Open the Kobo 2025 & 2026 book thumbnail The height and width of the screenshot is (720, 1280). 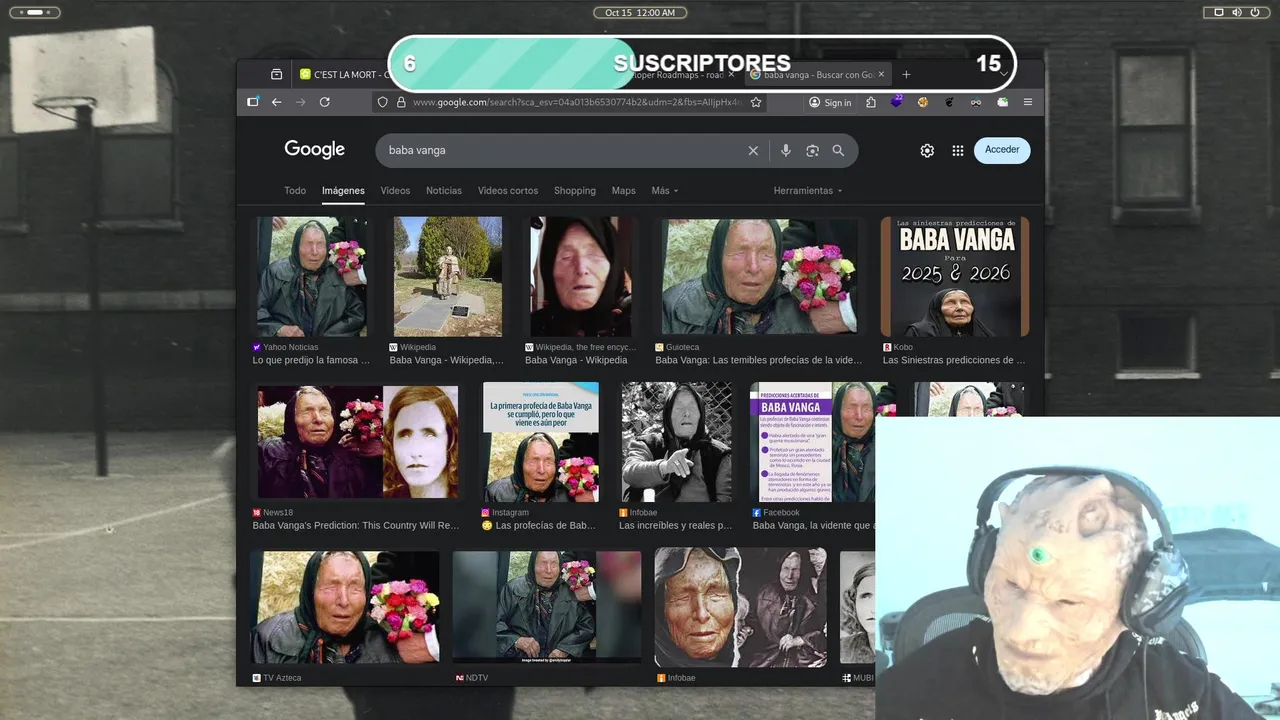tap(954, 277)
